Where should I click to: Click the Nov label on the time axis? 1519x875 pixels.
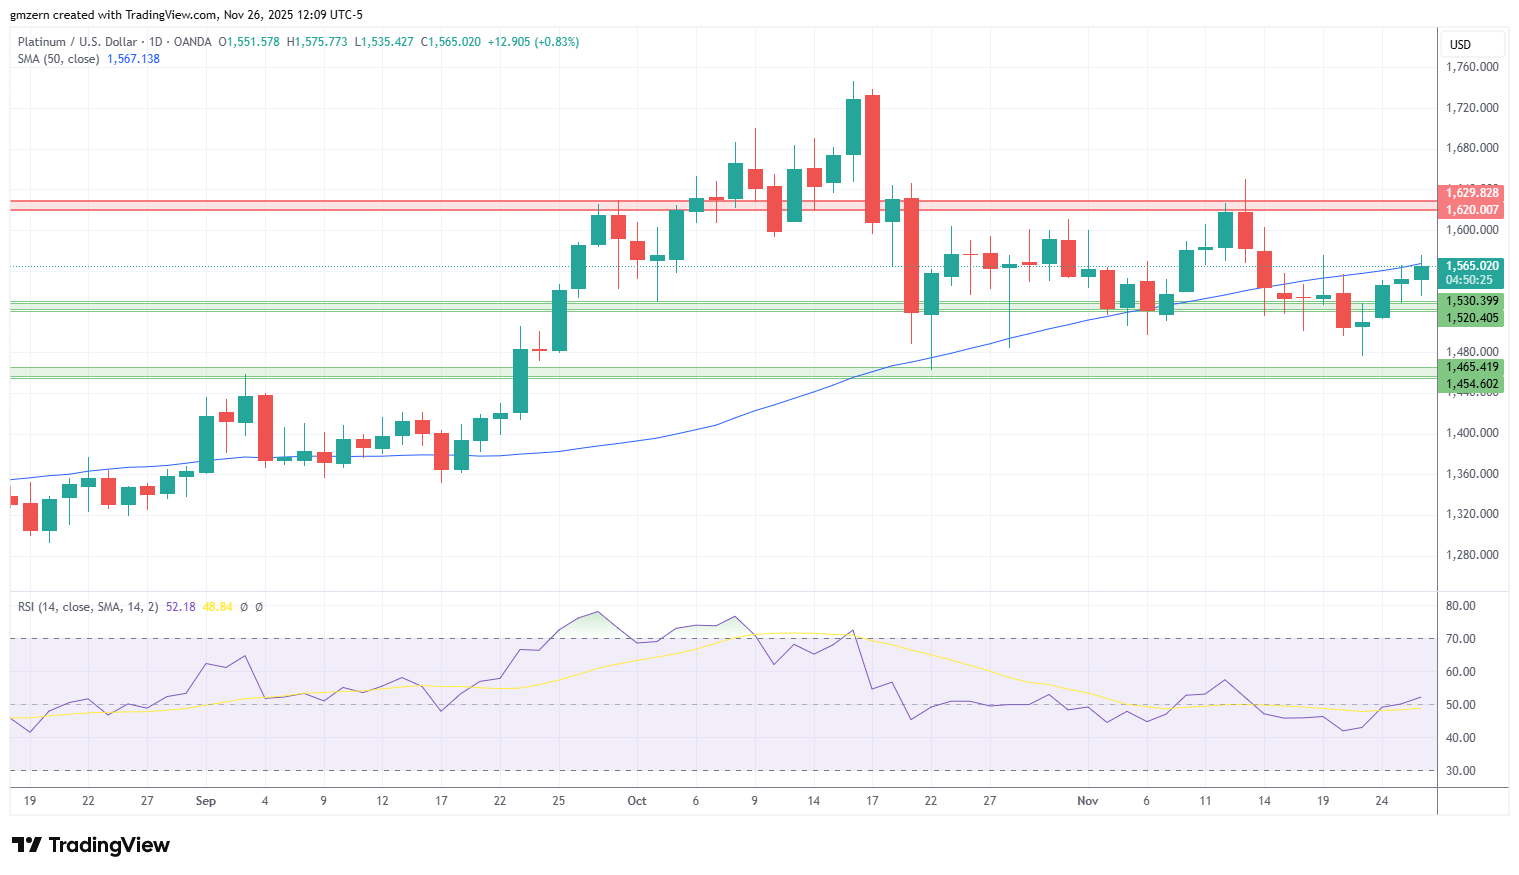click(1088, 801)
